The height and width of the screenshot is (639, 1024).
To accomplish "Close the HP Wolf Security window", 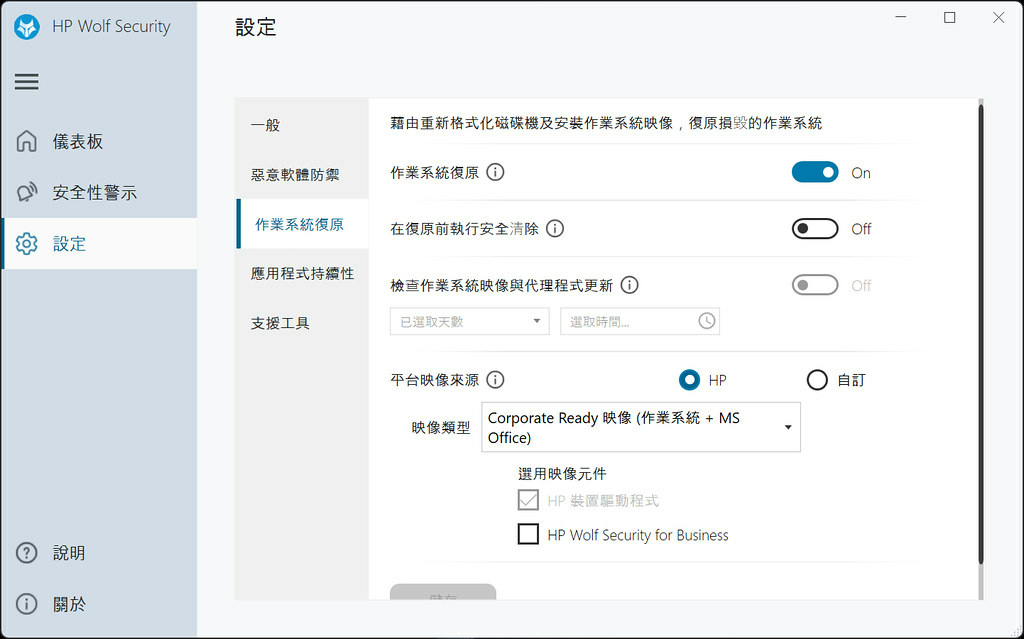I will pos(999,18).
